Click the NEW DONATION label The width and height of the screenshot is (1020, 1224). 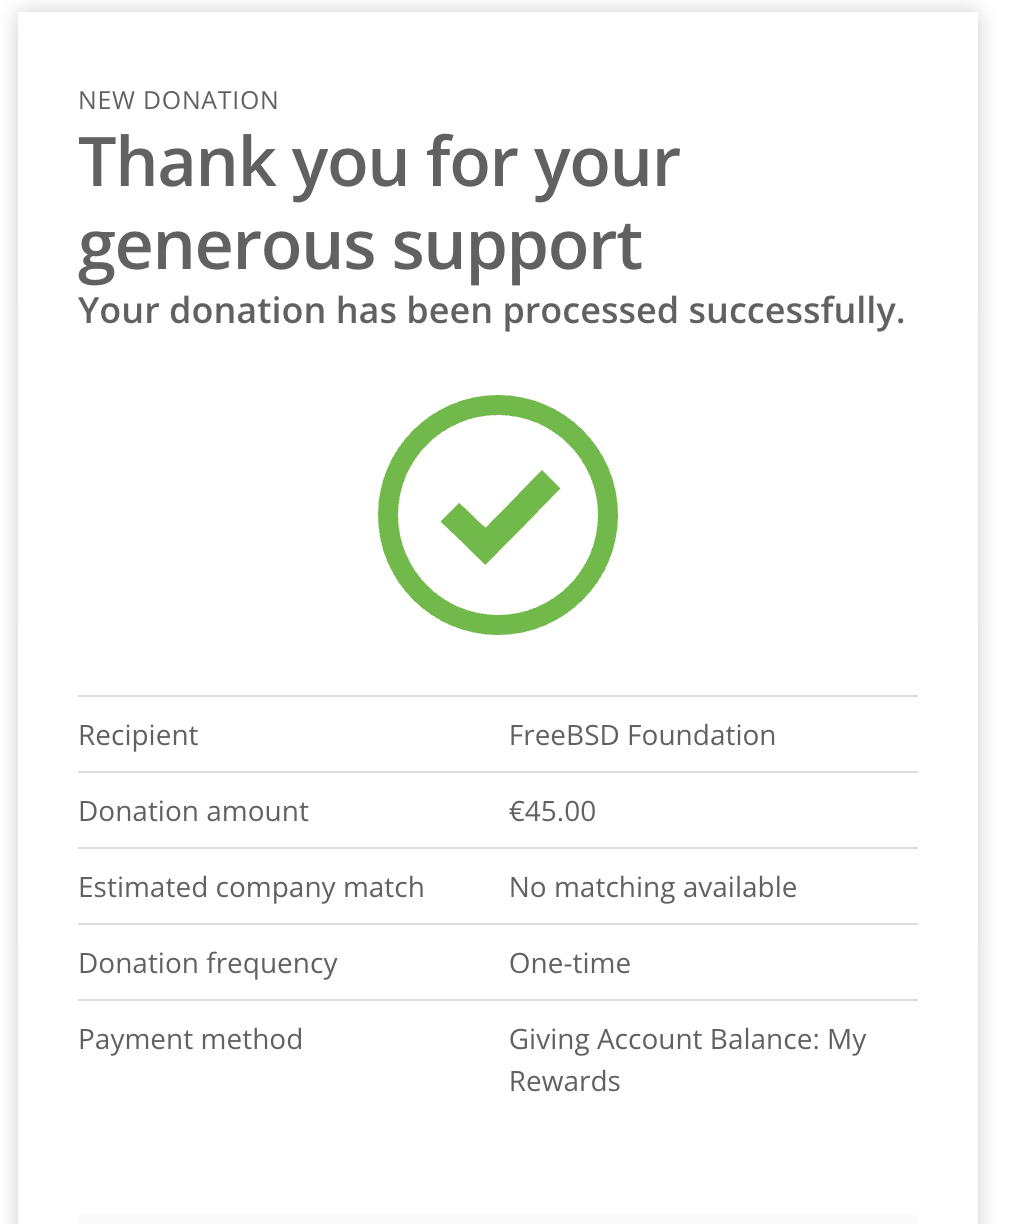[x=178, y=101]
